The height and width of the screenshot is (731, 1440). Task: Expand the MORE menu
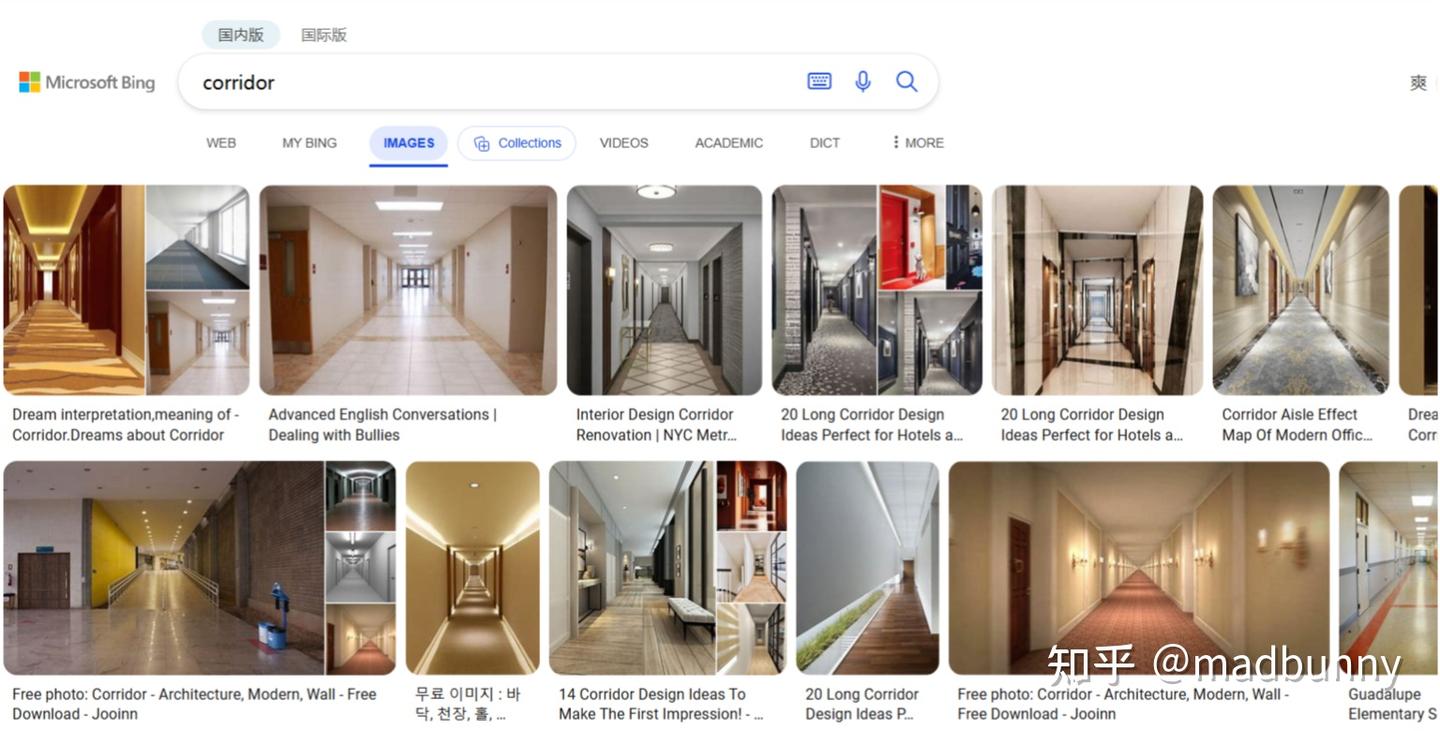(918, 143)
